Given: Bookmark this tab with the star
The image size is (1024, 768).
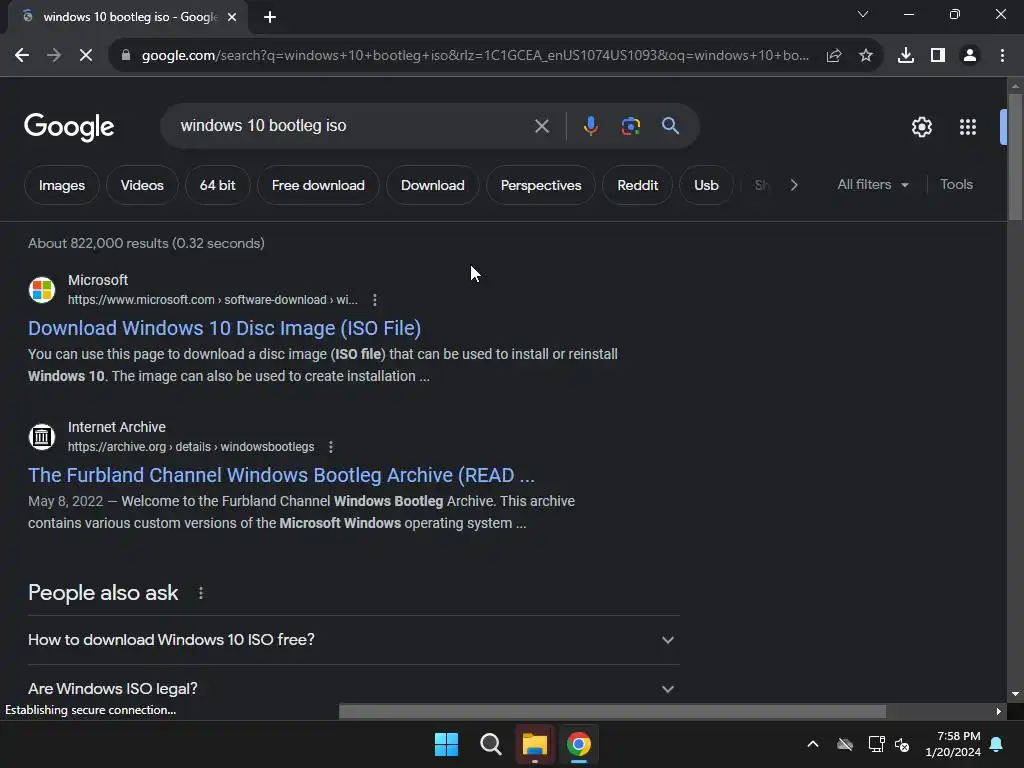Looking at the screenshot, I should pyautogui.click(x=866, y=56).
